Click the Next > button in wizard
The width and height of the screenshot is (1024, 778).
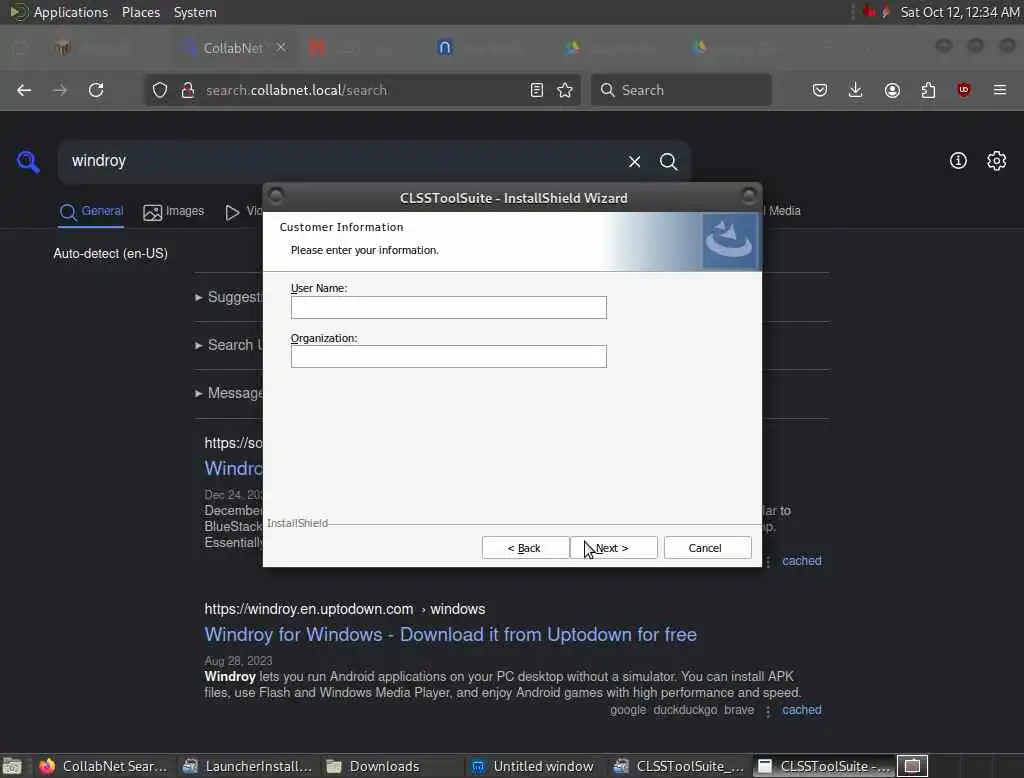pos(613,547)
